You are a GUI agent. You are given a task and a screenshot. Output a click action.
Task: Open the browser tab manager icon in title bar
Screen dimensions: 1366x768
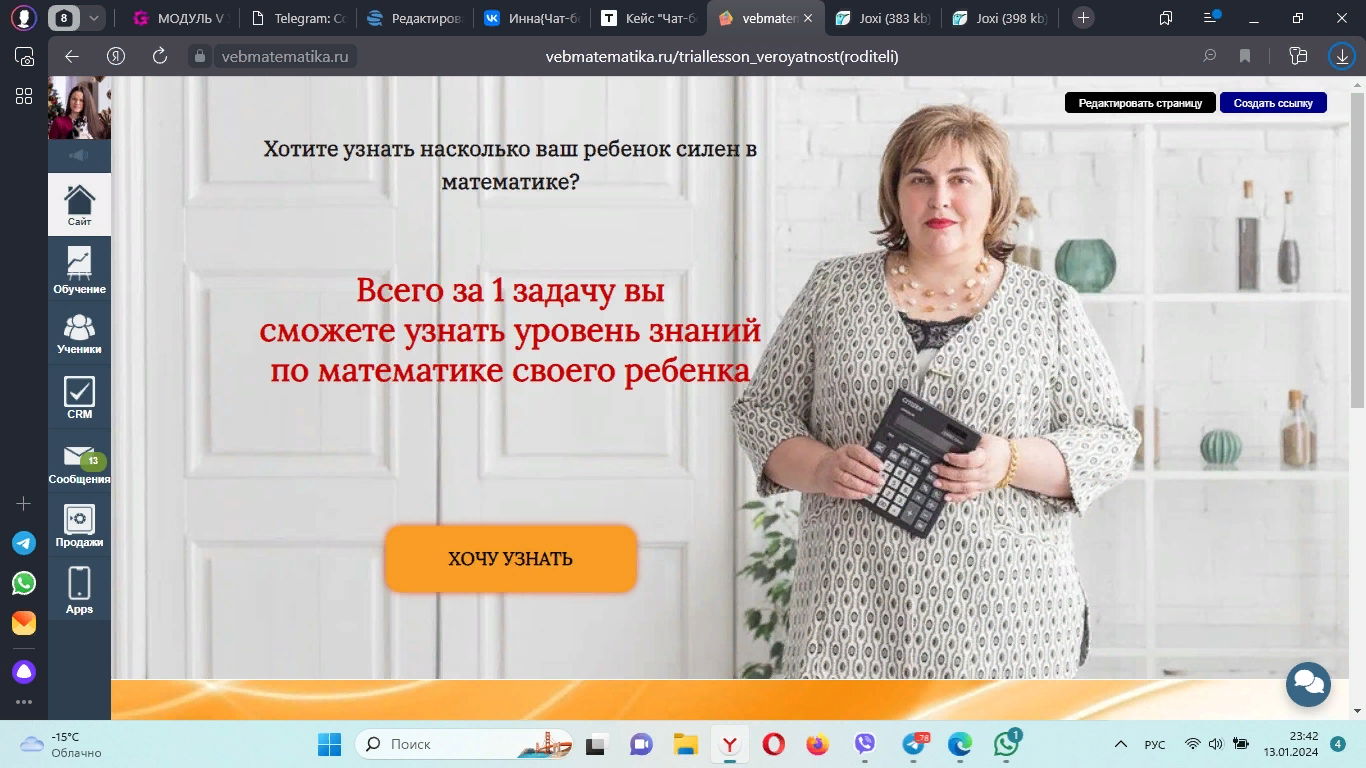coord(1166,18)
